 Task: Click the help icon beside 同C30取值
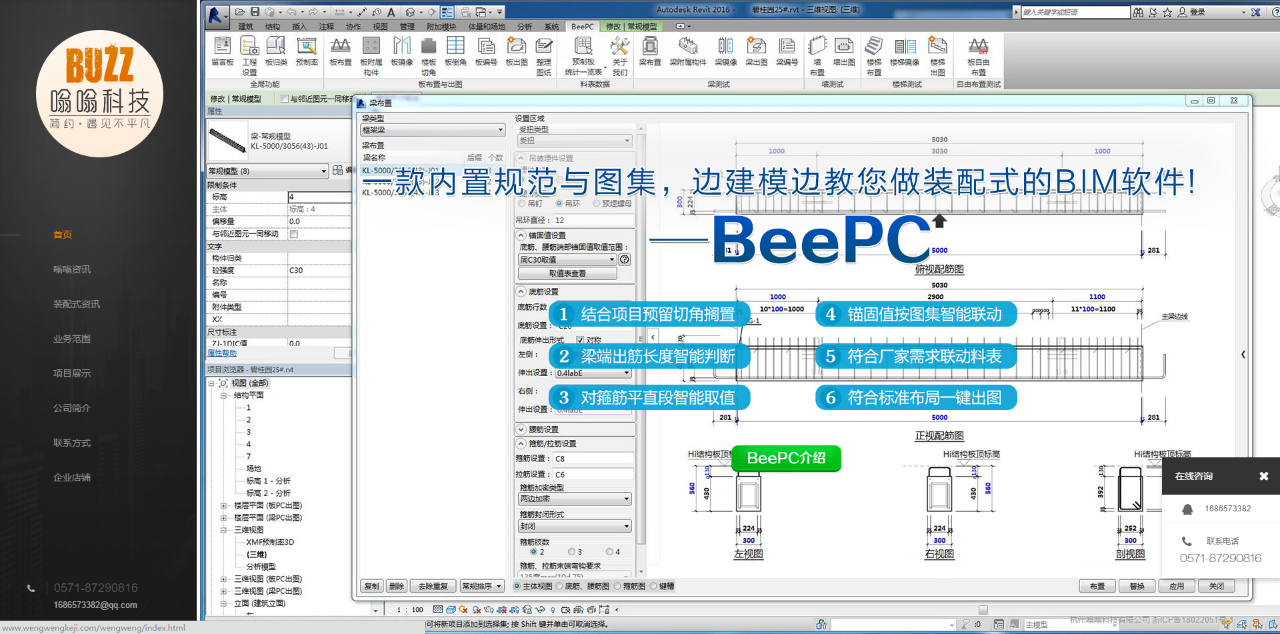625,259
